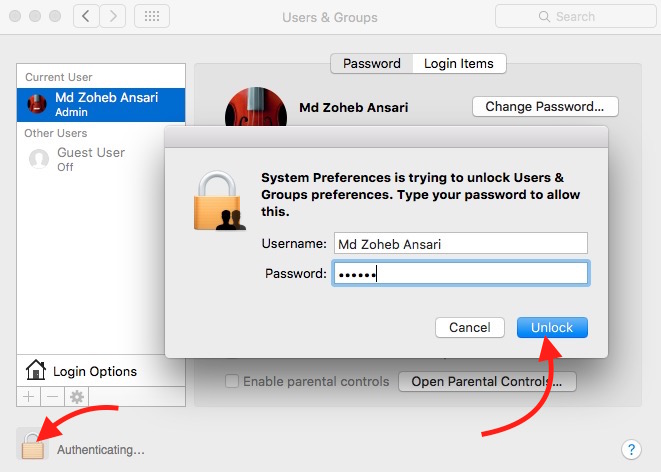Switch to the Login Items tab
This screenshot has width=661, height=472.
(x=459, y=63)
